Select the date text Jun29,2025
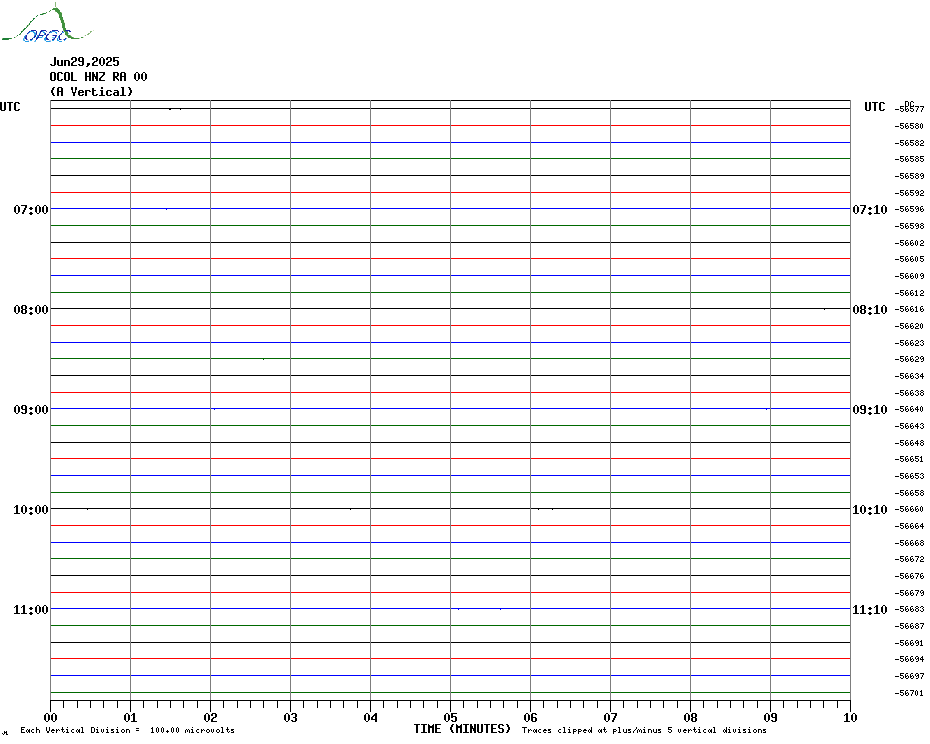930x744 pixels. pyautogui.click(x=84, y=62)
